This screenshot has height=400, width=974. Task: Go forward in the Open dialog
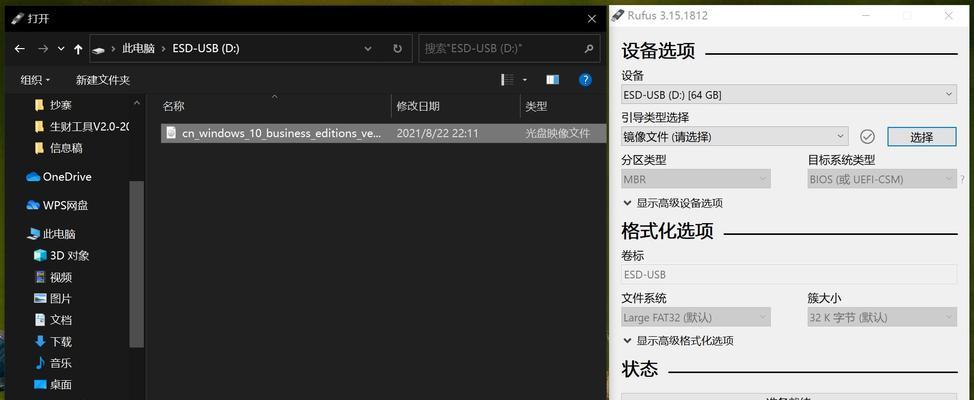(42, 49)
